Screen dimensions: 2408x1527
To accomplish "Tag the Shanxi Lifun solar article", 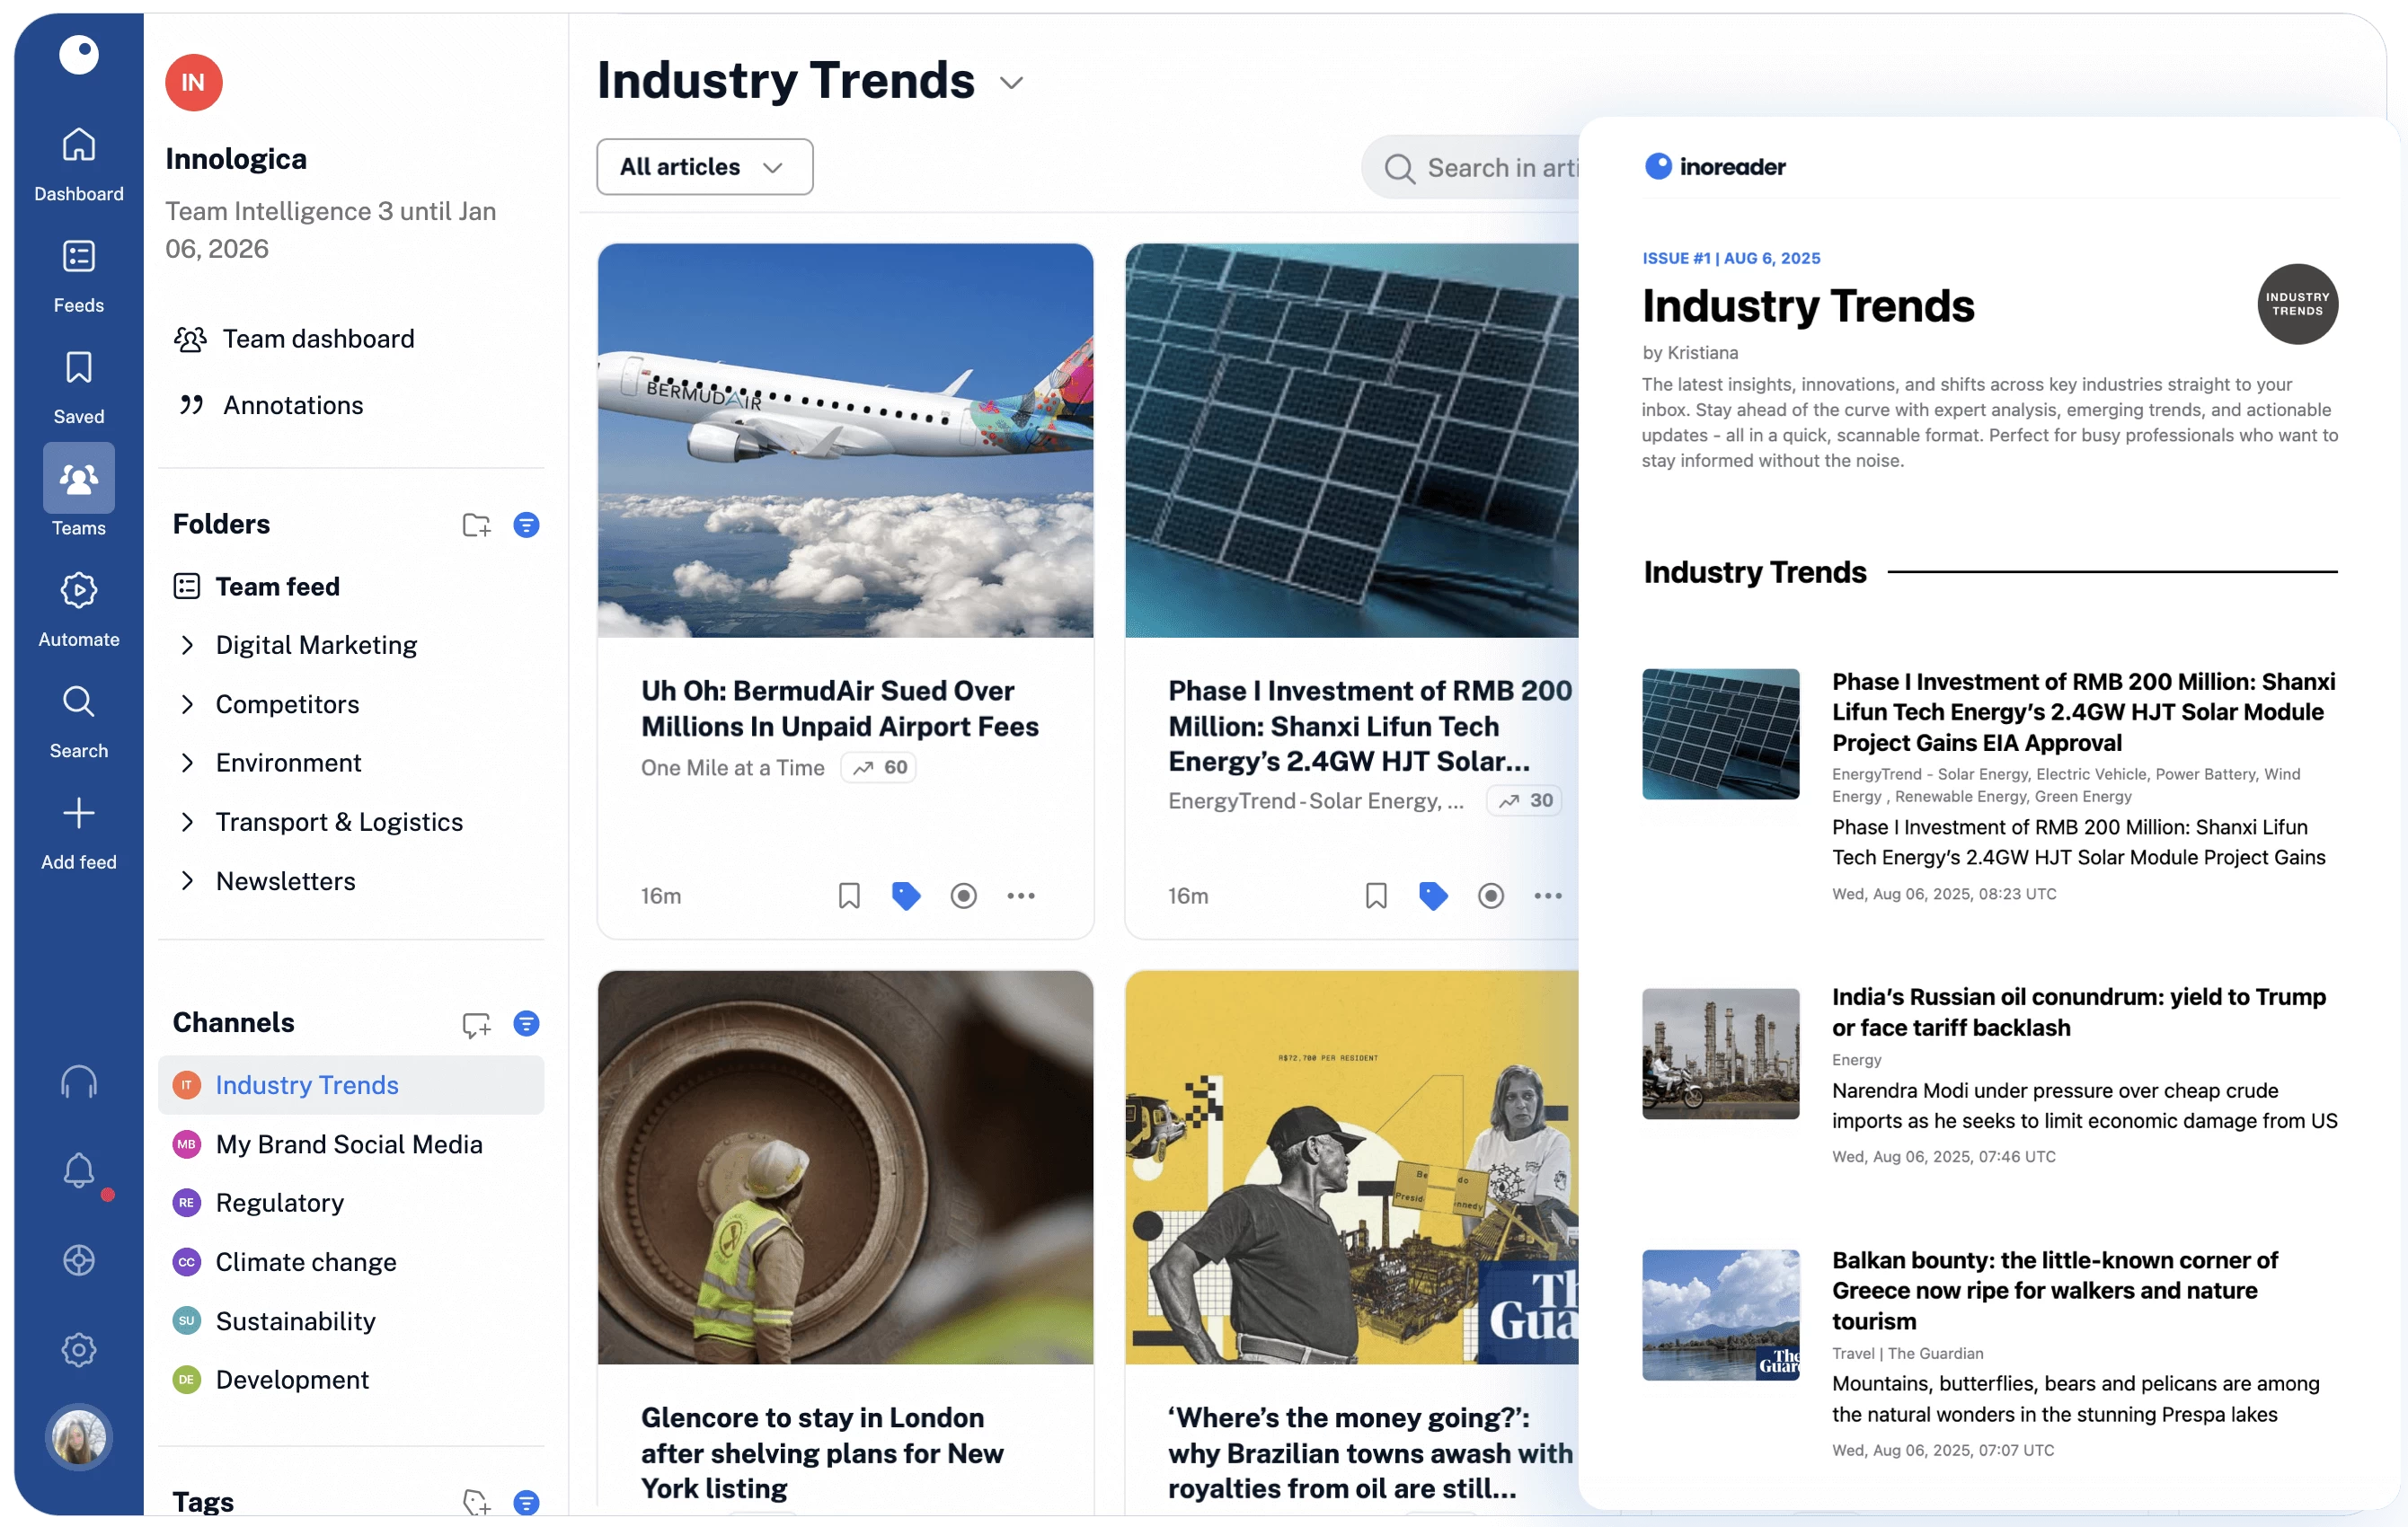I will tap(1433, 895).
